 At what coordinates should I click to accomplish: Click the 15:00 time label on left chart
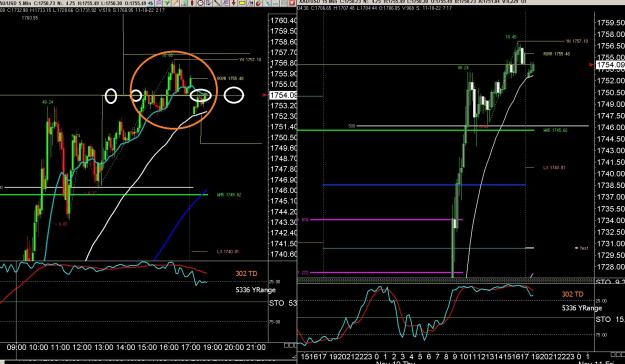pyautogui.click(x=147, y=348)
